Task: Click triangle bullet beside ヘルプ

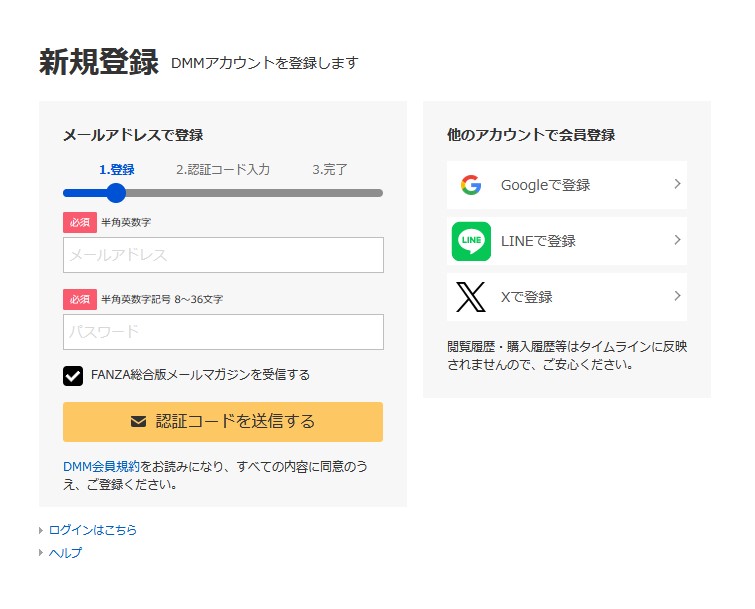Action: (x=41, y=553)
